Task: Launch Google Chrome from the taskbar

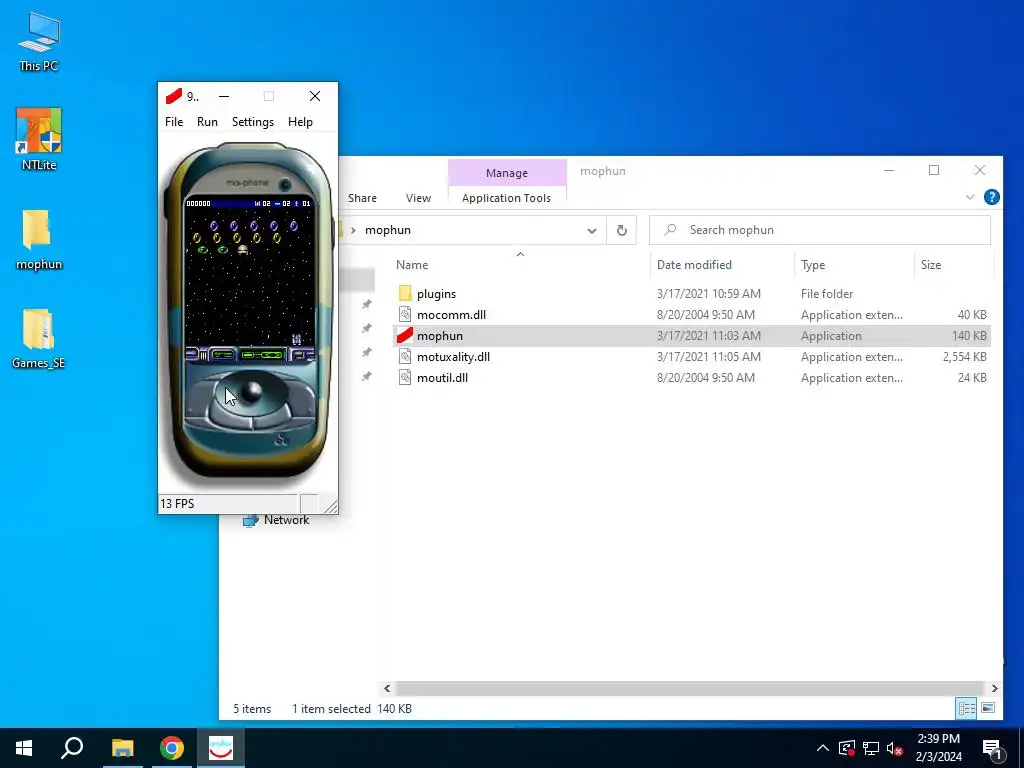Action: coord(172,748)
